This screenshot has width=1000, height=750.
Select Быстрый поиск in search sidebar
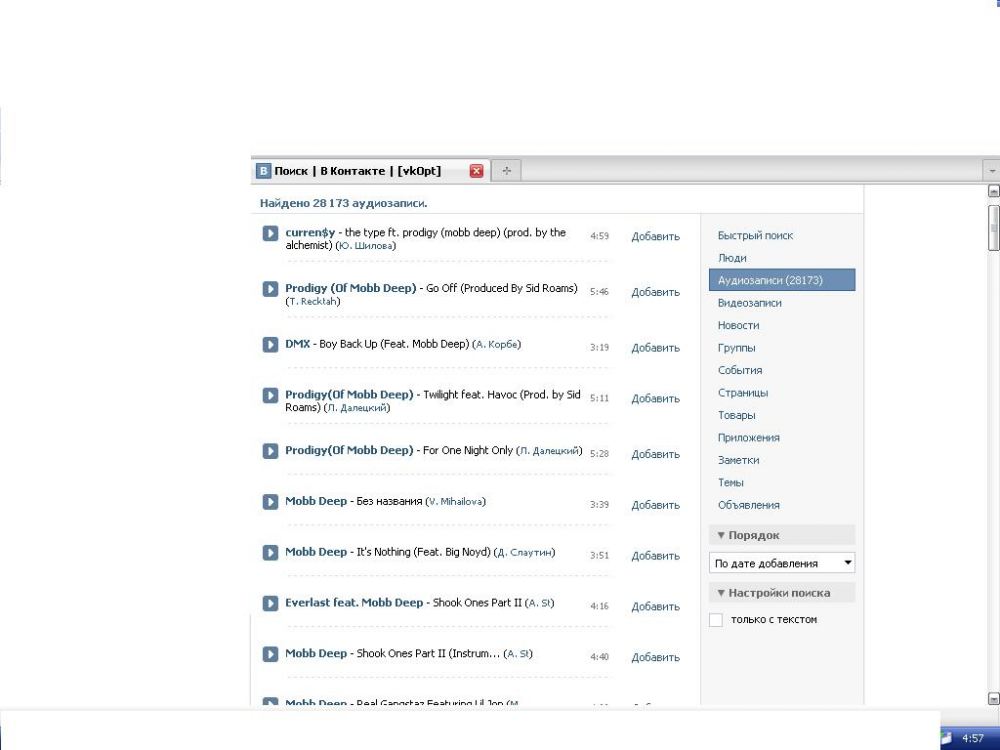755,235
